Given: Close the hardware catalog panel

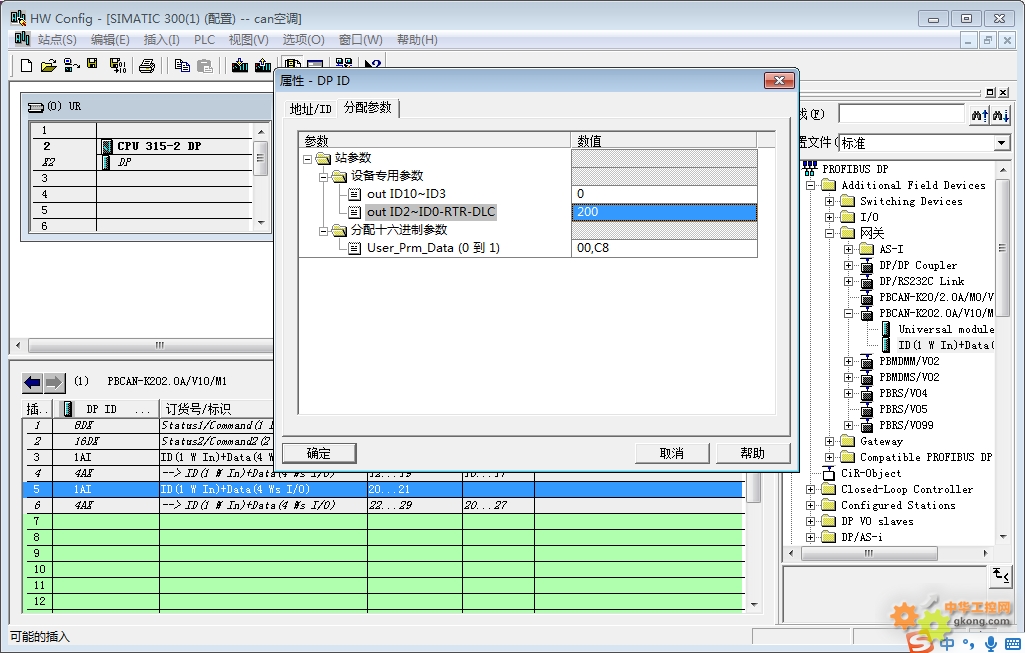Looking at the screenshot, I should [1005, 92].
